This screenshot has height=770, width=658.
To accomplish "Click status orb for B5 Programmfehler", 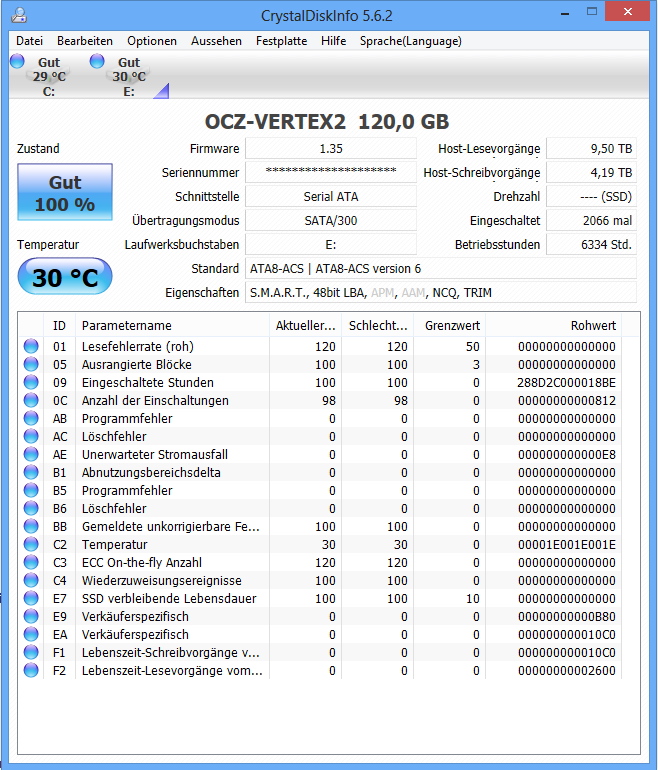I will [x=31, y=491].
